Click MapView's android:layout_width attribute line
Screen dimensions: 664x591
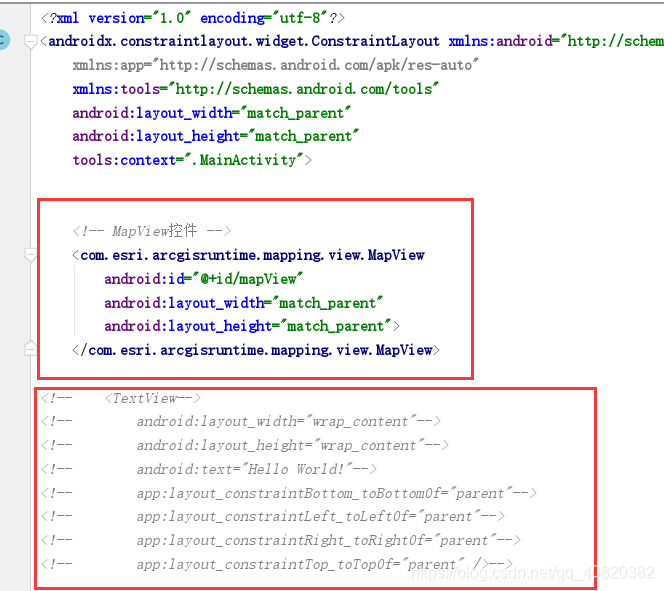(243, 303)
